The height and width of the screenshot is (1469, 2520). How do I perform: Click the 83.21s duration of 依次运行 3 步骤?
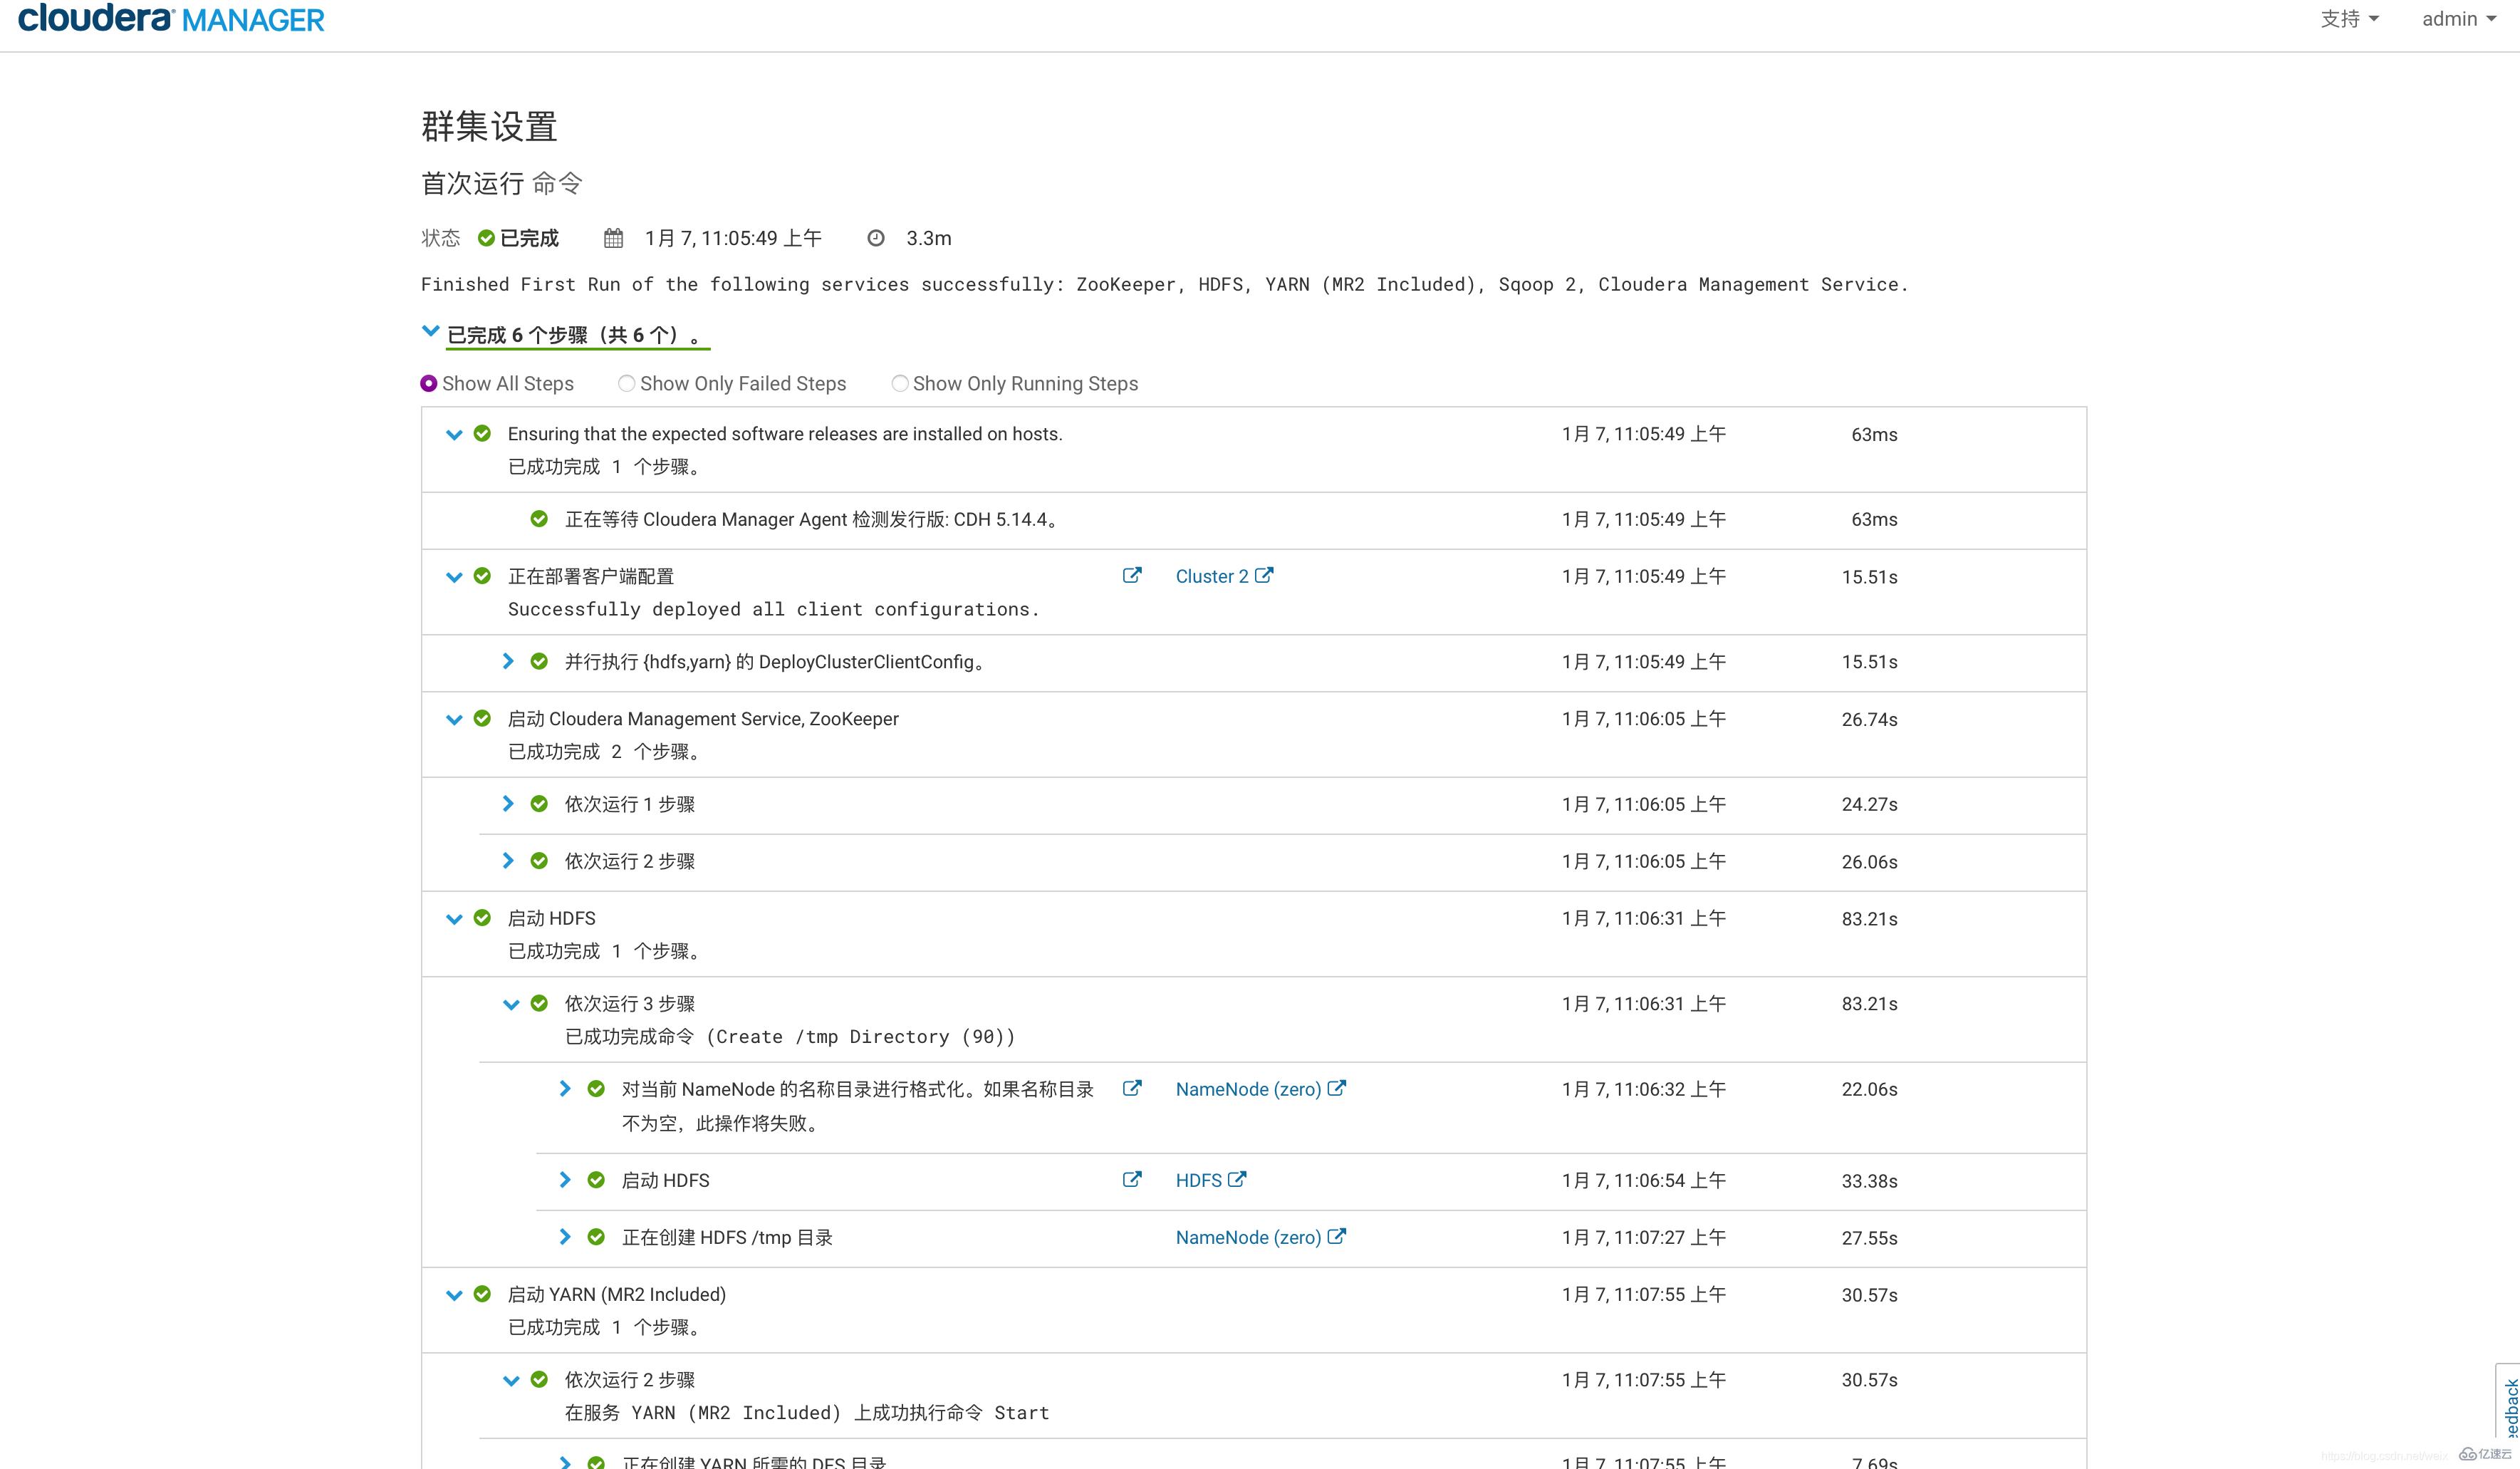(x=1869, y=1004)
